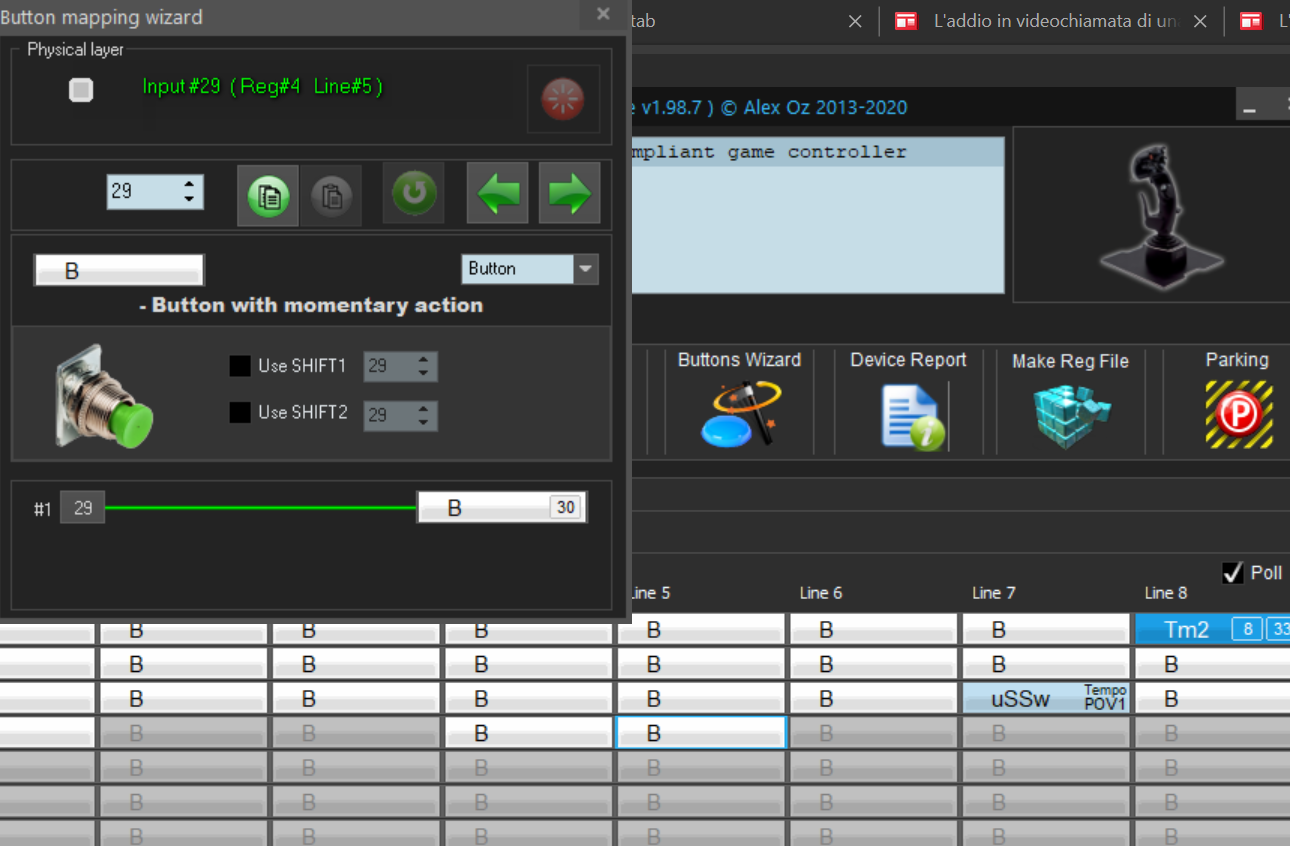The height and width of the screenshot is (846, 1290).
Task: Select the uSSw Tempo POV1 cell
Action: 1045,698
